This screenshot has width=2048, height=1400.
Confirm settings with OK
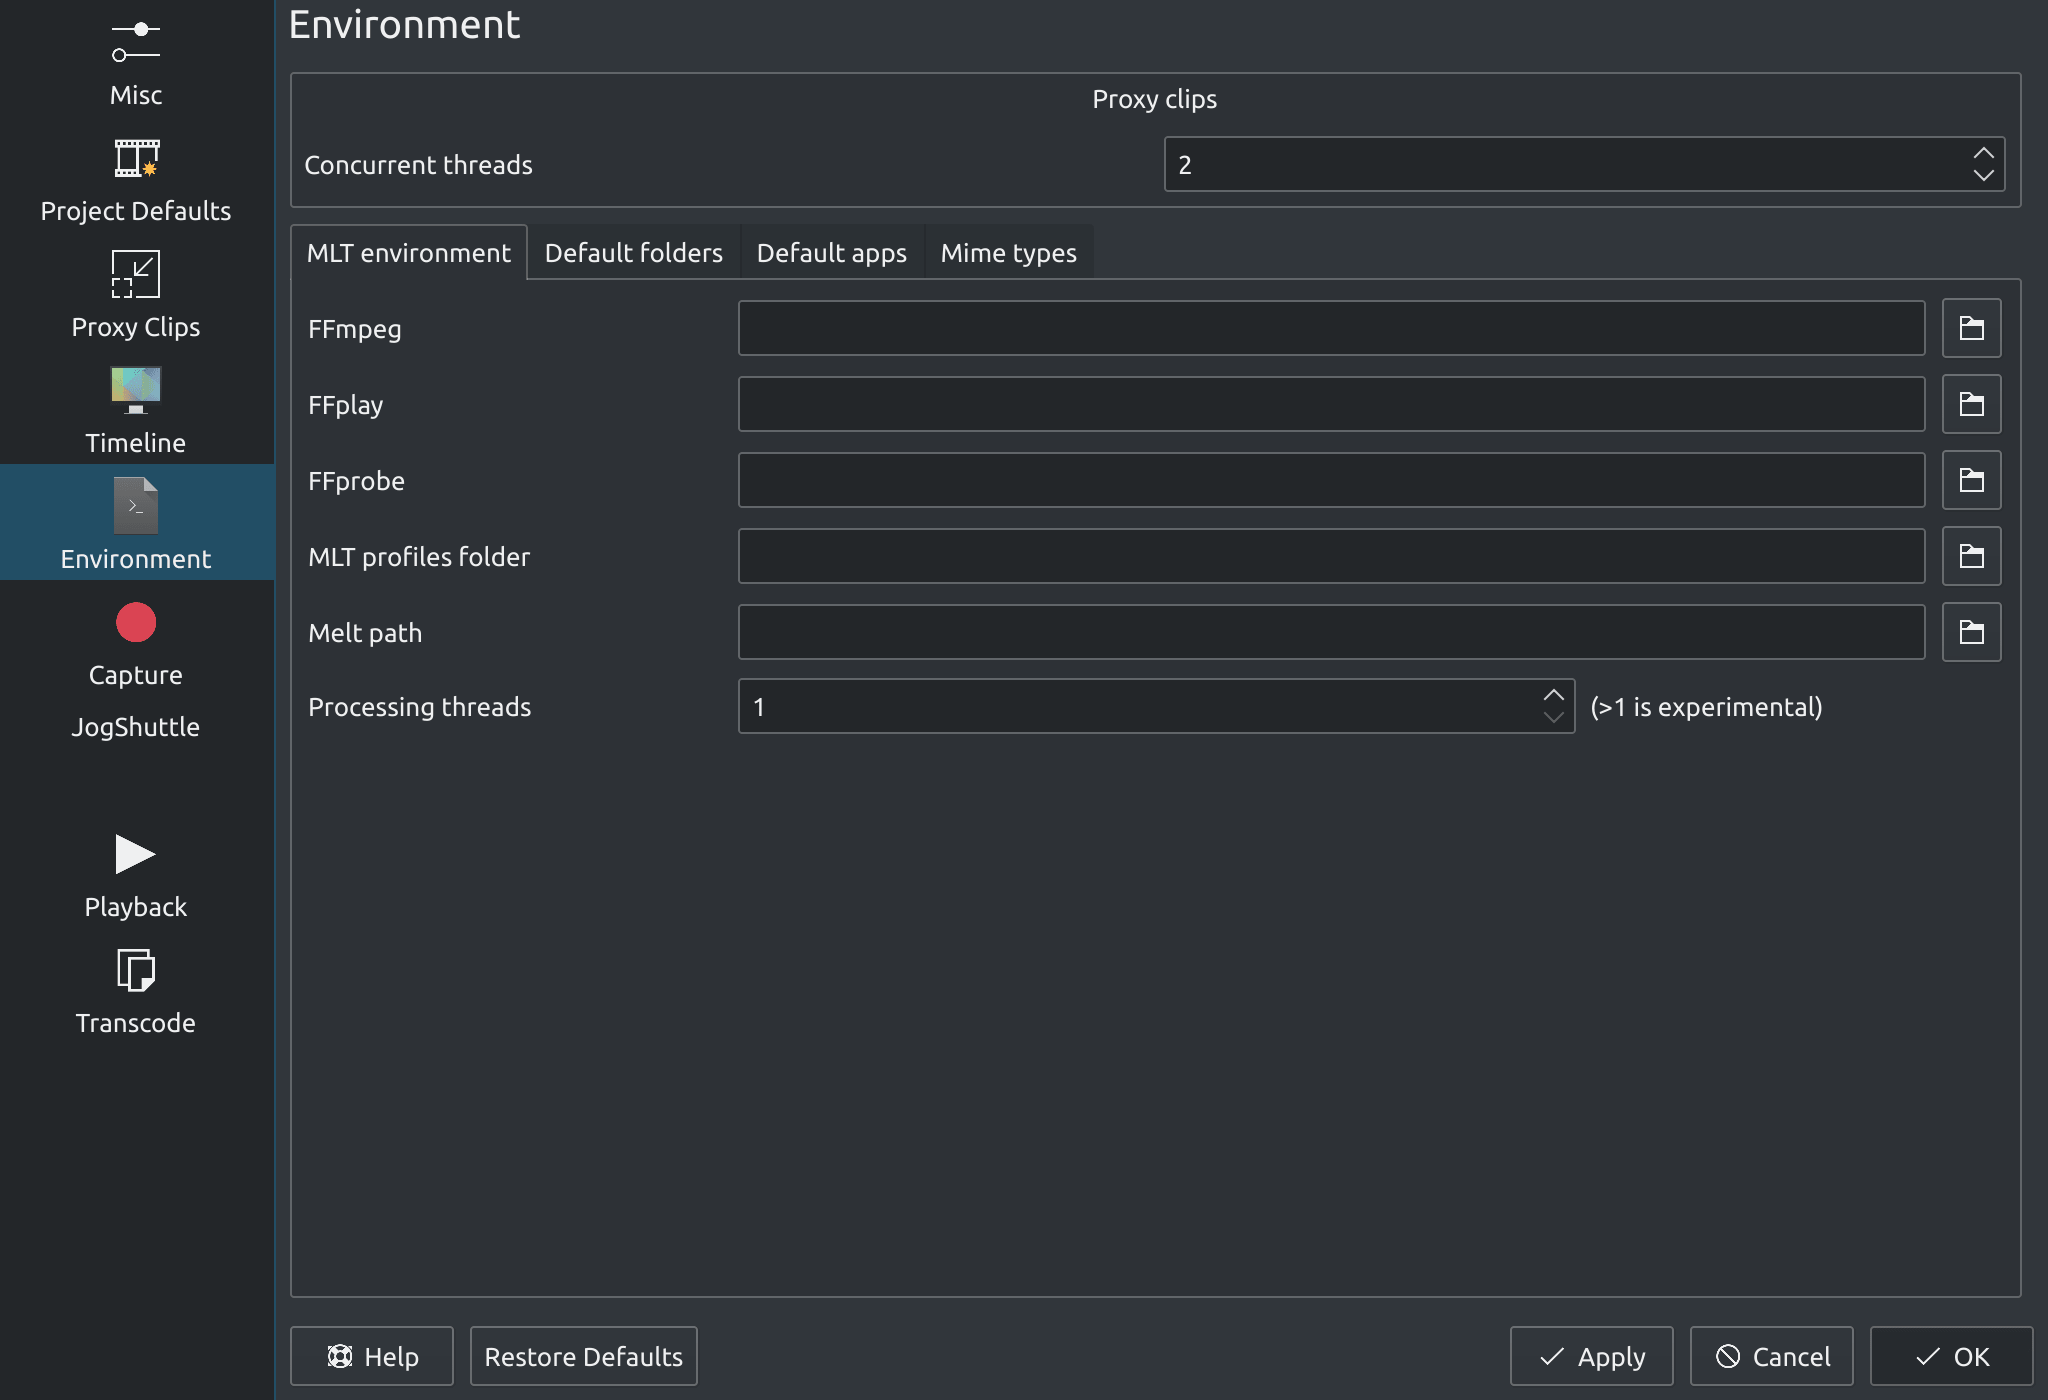[1952, 1356]
